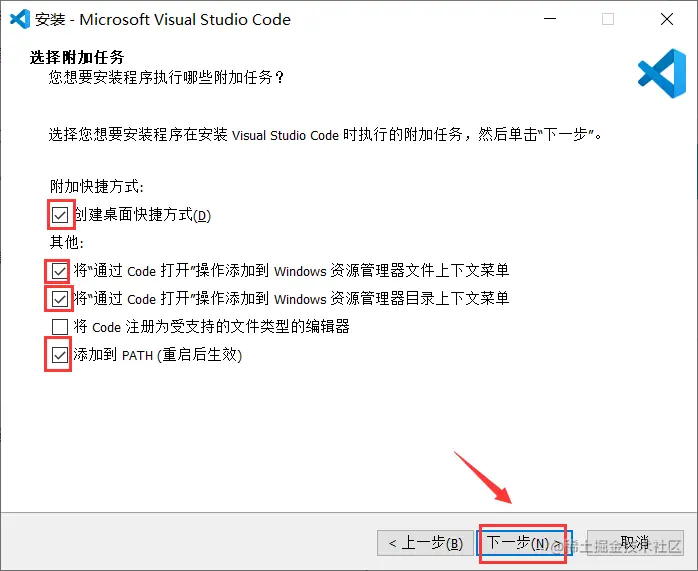
Task: Click the 下一步(N) next button
Action: [524, 543]
